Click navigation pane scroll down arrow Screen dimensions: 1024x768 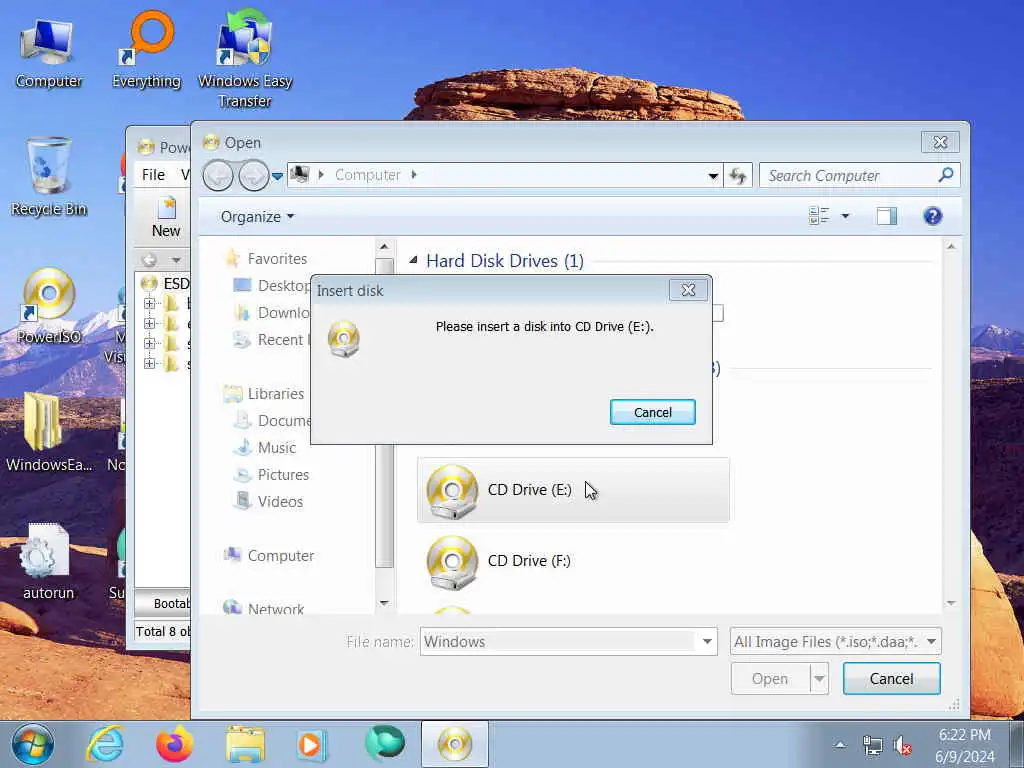(384, 603)
